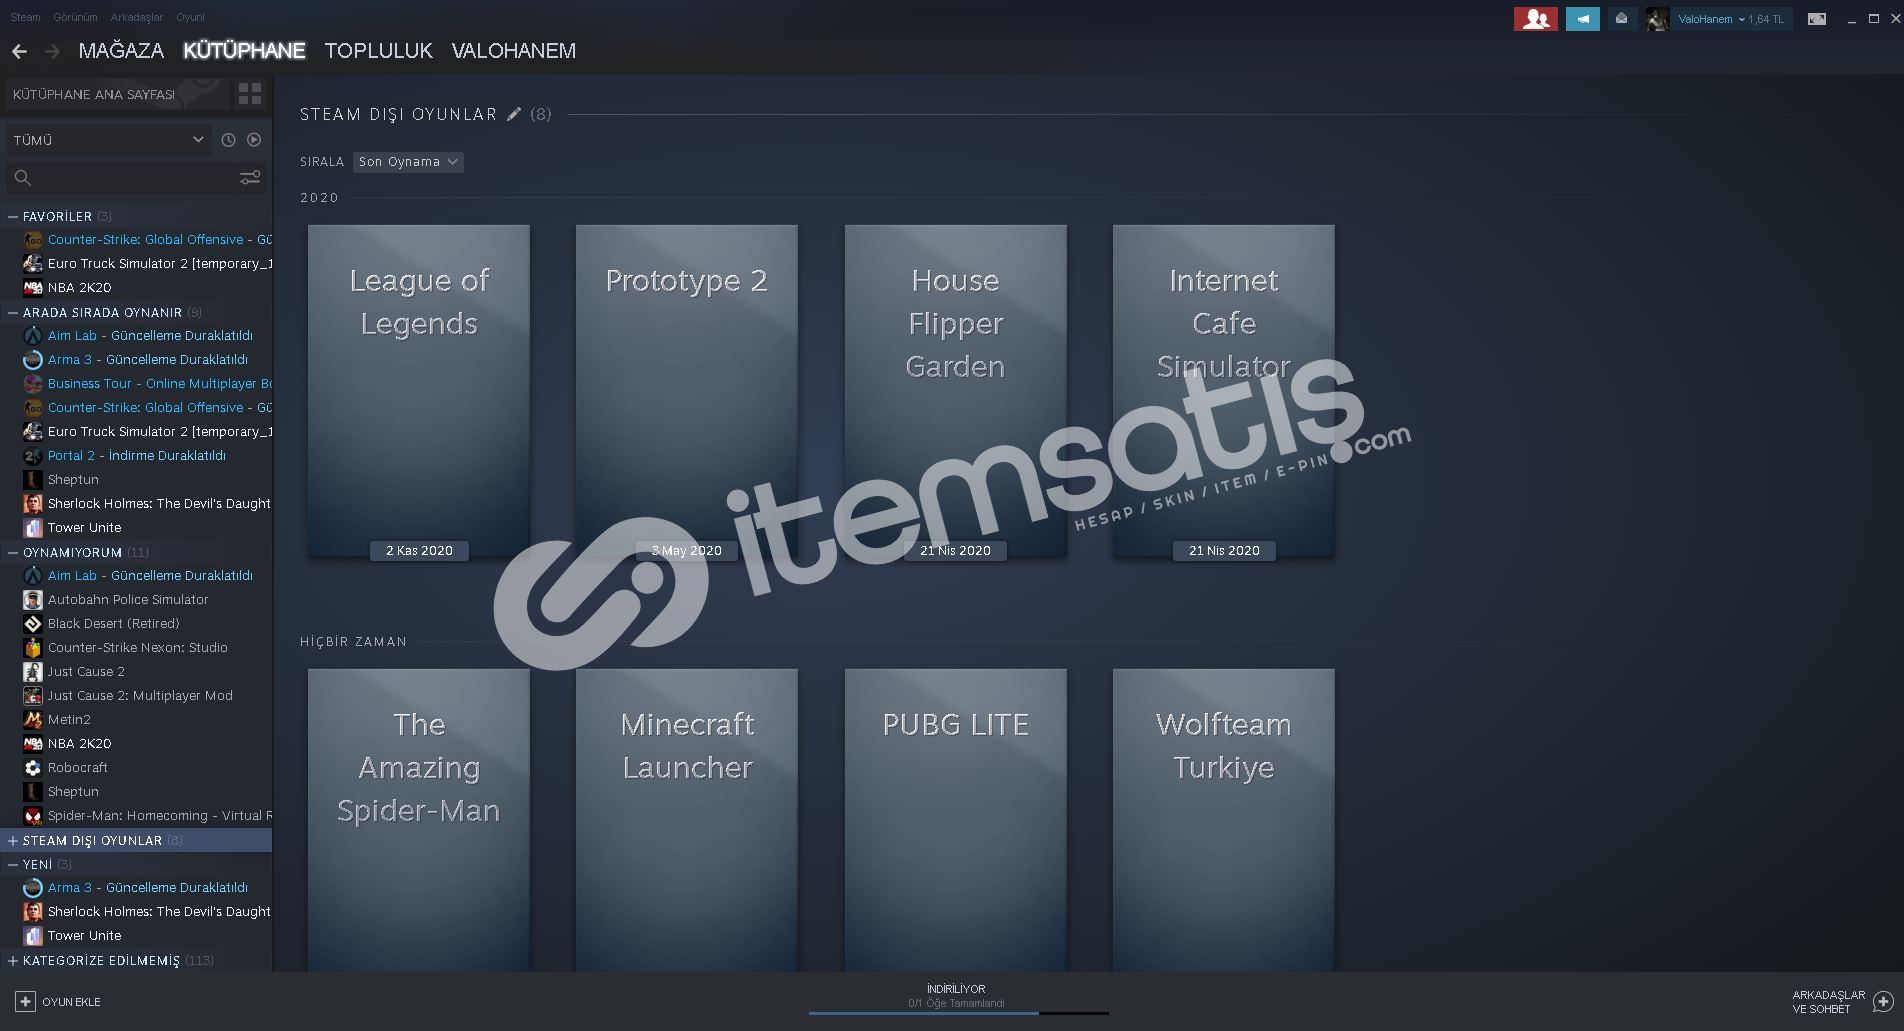The height and width of the screenshot is (1031, 1904).
Task: Open Arkadaşlar ve Sohbet
Action: pos(1843,1002)
